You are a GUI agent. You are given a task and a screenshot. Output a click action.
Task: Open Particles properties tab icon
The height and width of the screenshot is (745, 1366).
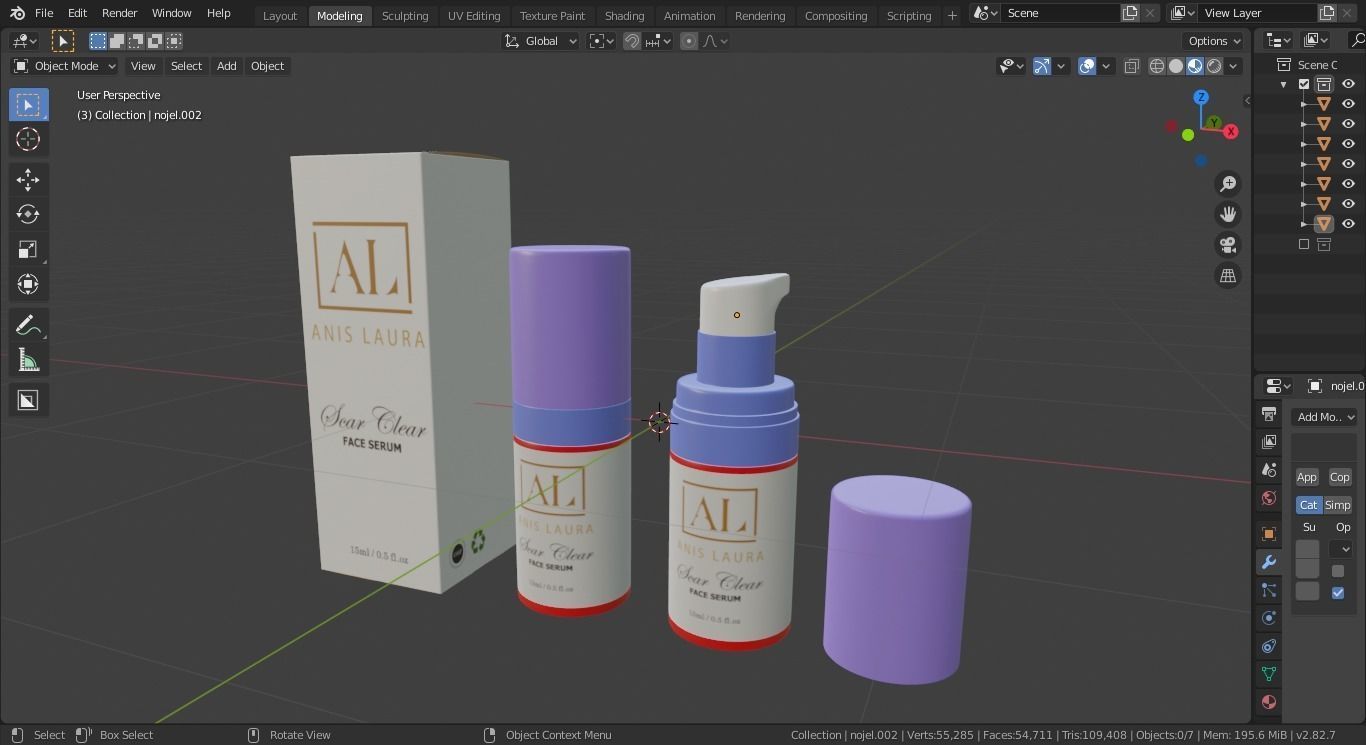click(x=1269, y=590)
